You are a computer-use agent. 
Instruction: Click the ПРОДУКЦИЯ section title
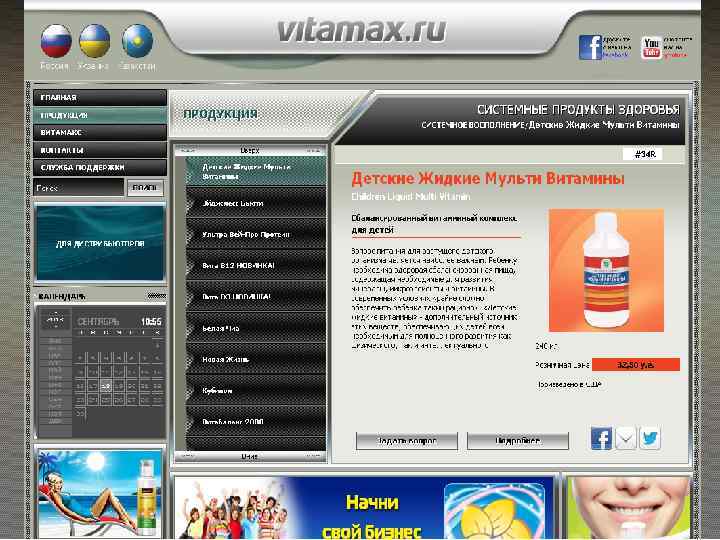(x=220, y=114)
